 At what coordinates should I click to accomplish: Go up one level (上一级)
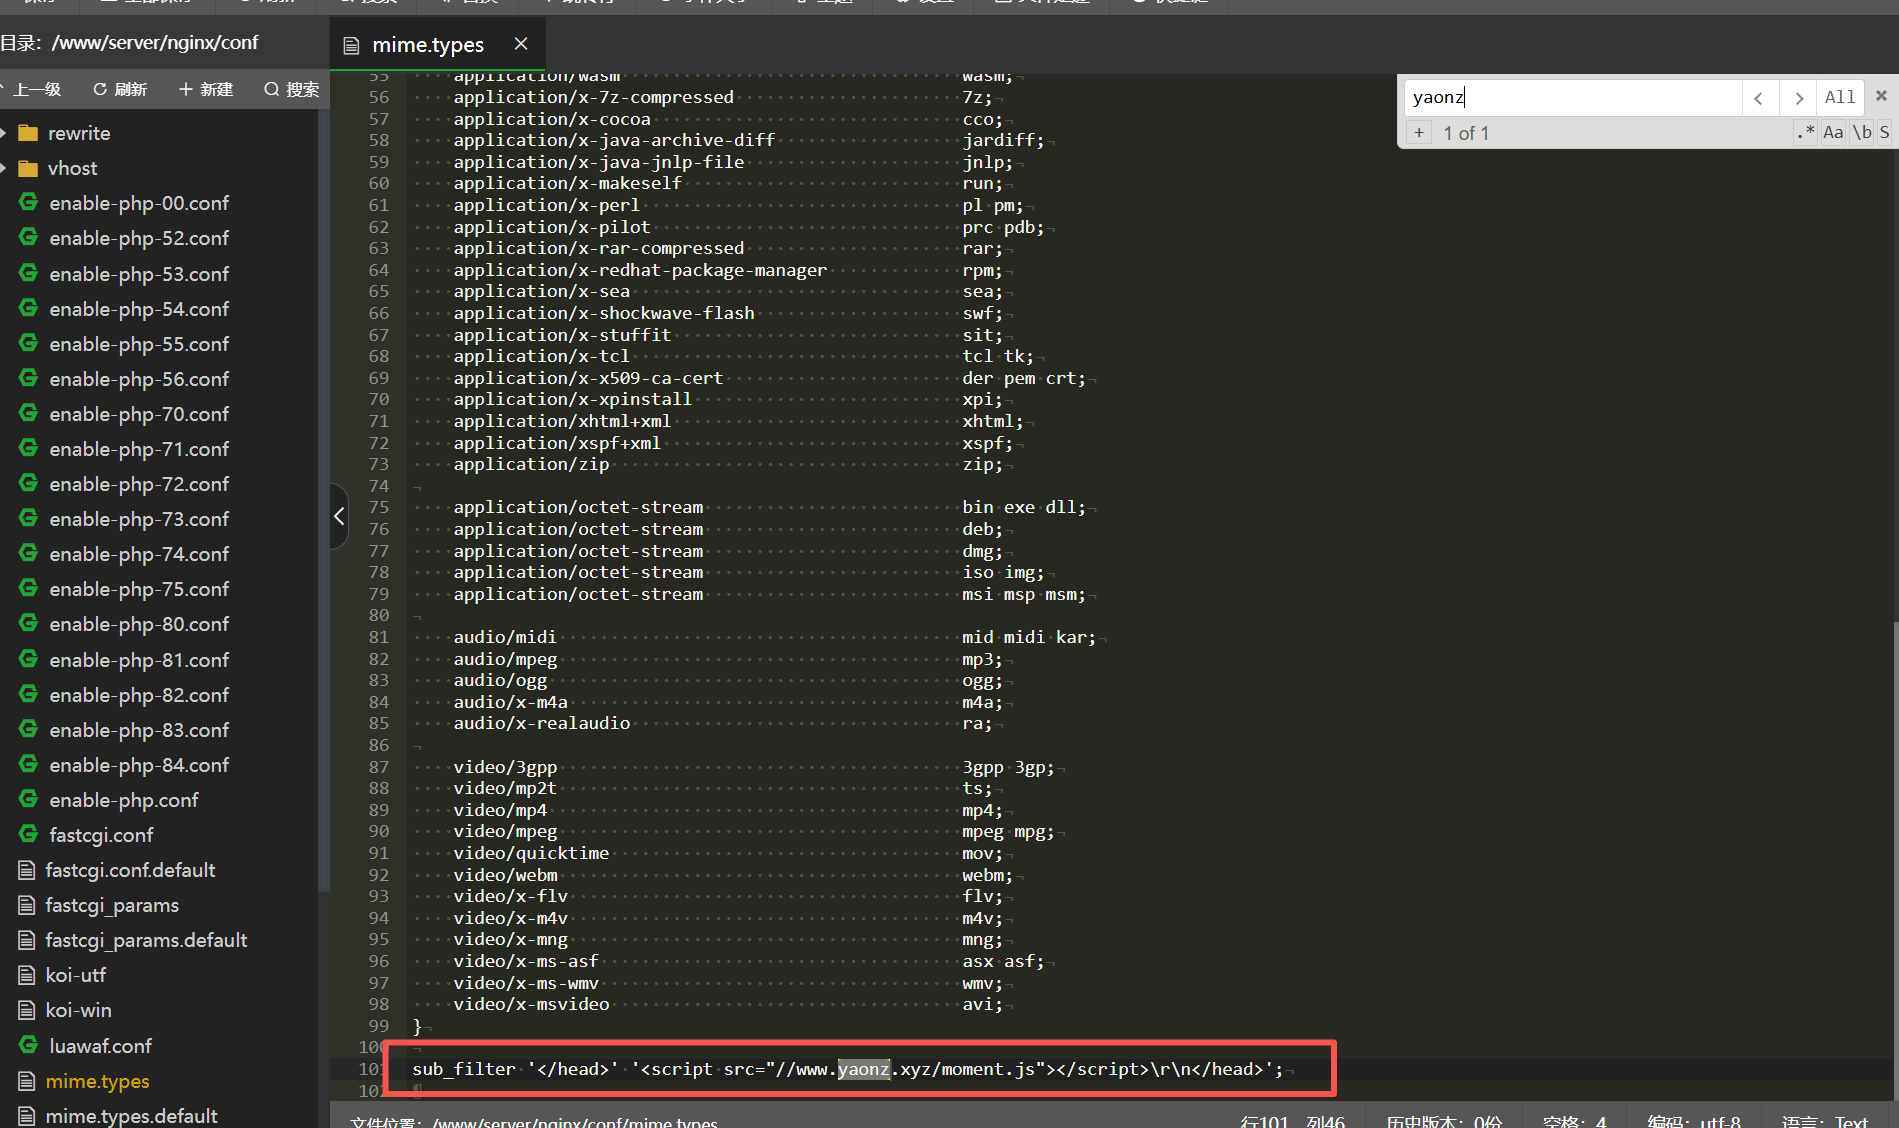35,89
